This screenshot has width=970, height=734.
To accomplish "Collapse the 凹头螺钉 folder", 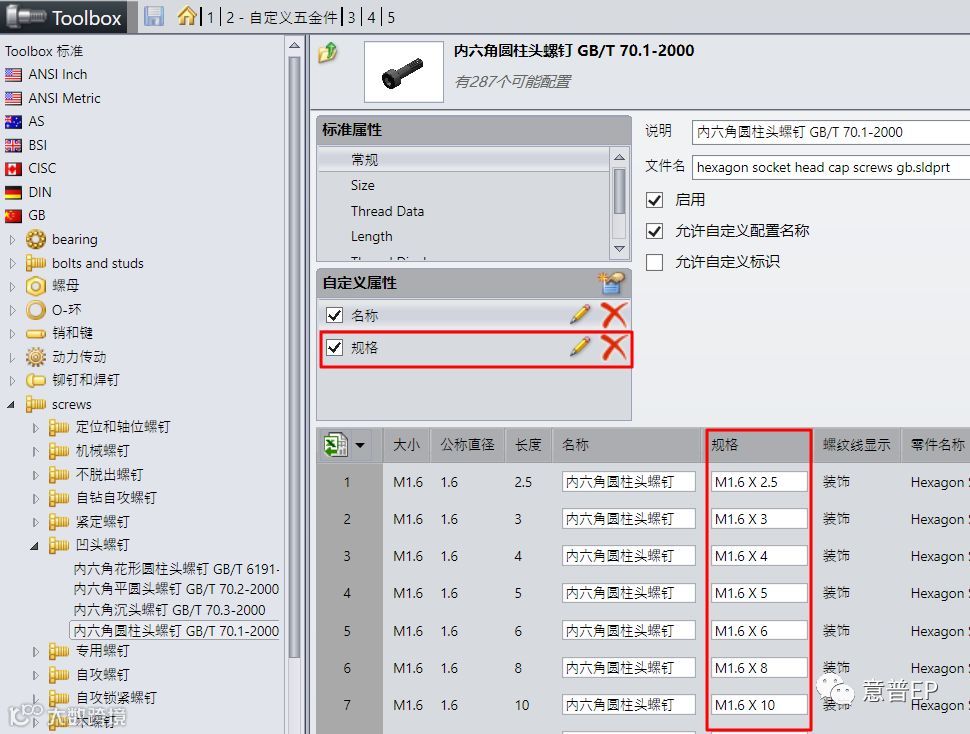I will (35, 545).
